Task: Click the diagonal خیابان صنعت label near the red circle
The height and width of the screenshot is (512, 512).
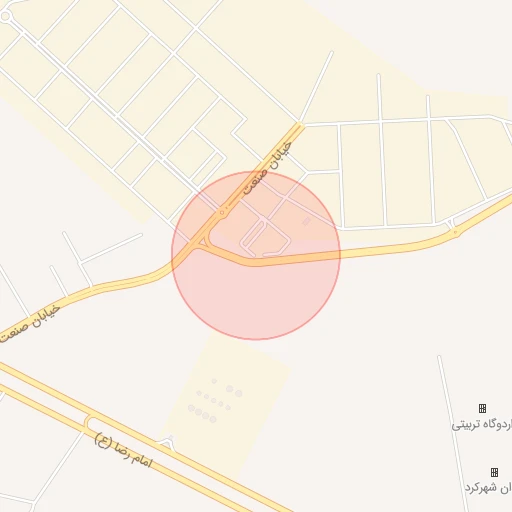Action: point(267,168)
